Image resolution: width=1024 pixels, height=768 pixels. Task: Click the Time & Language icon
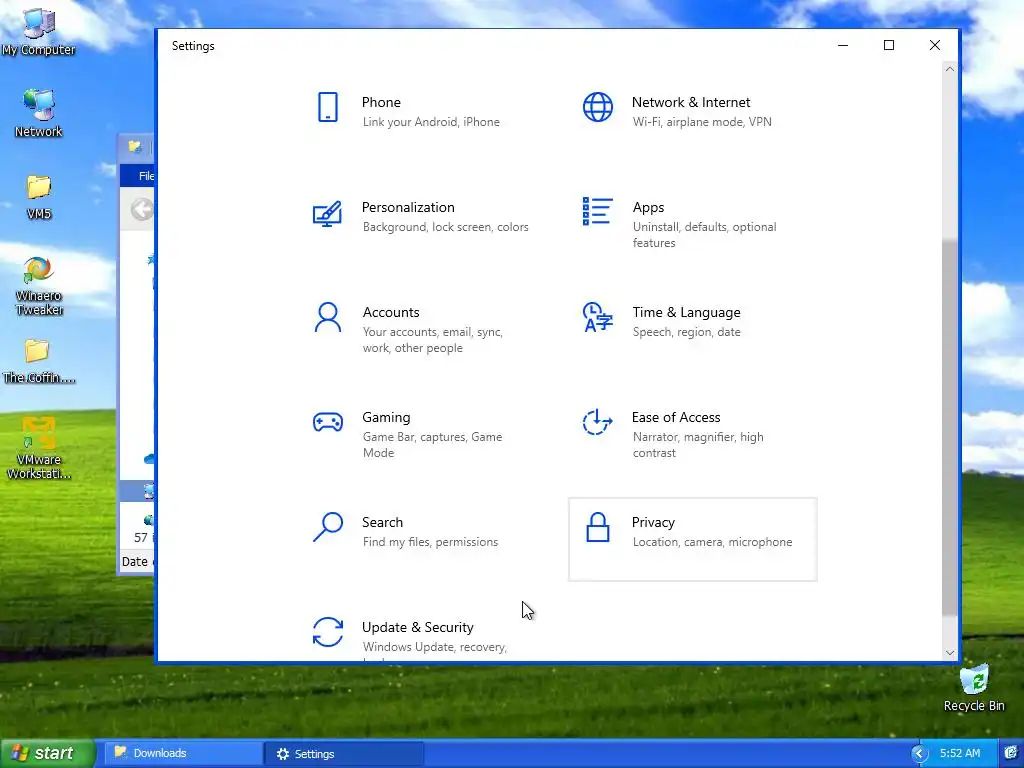click(598, 317)
